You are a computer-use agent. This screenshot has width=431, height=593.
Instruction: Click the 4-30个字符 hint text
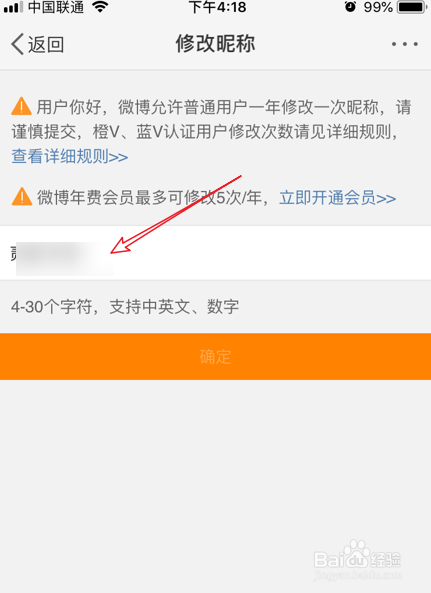click(x=125, y=307)
